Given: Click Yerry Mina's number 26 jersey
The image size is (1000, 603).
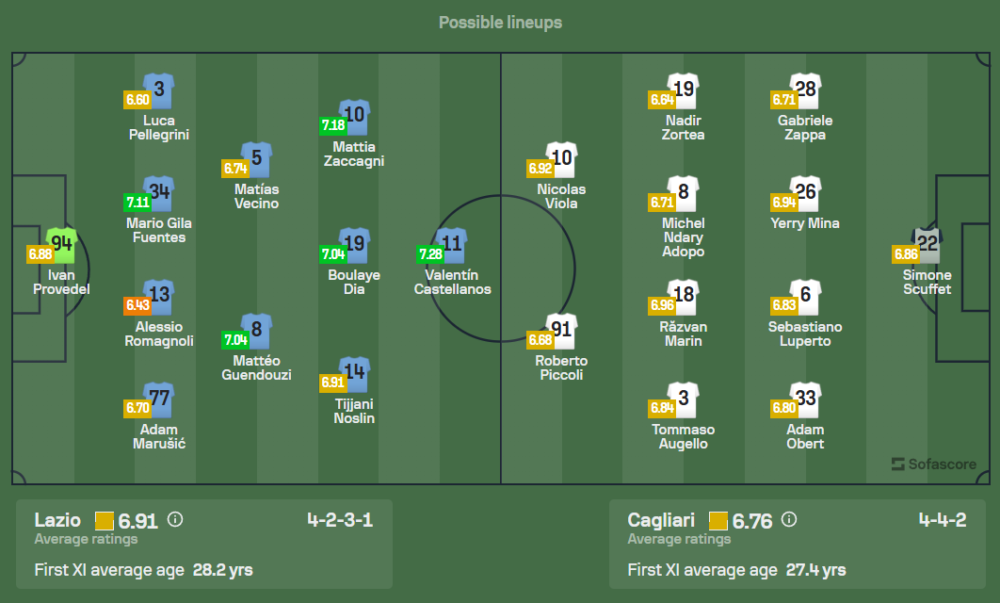Looking at the screenshot, I should [805, 193].
